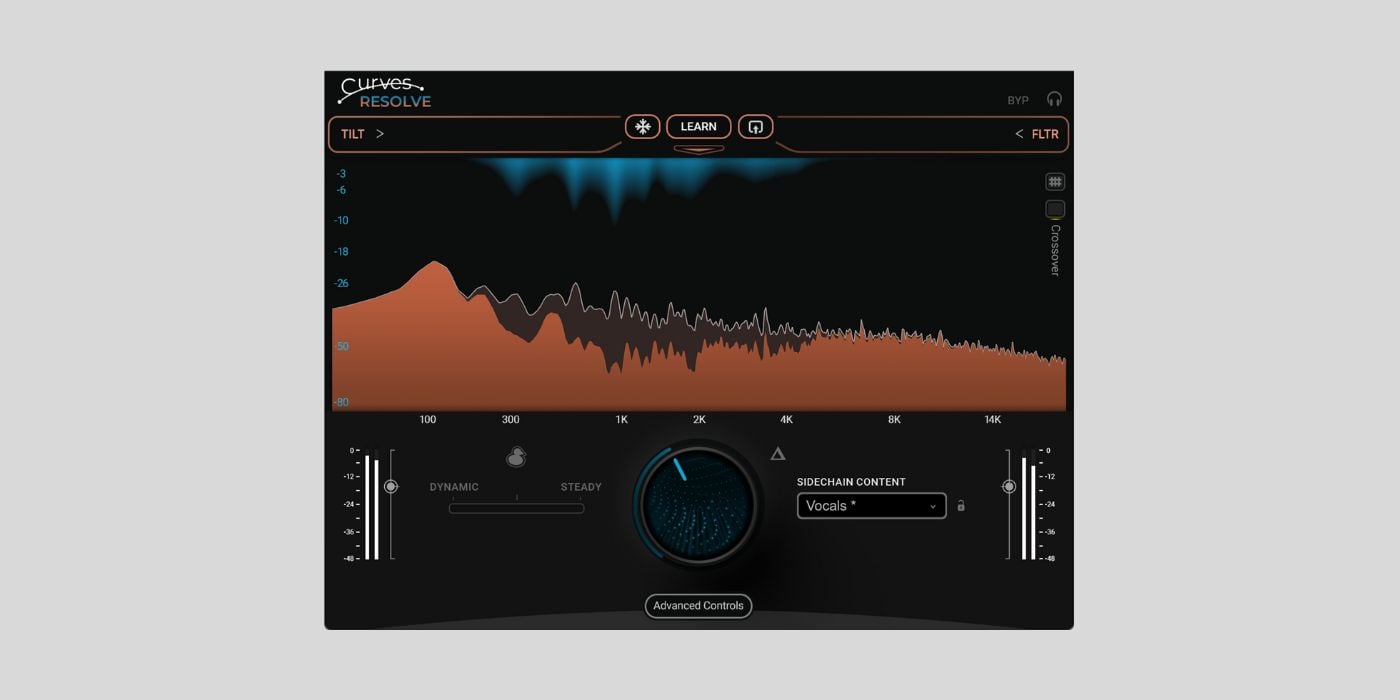Toggle the sidechain content lock
Viewport: 1400px width, 700px height.
tap(961, 506)
